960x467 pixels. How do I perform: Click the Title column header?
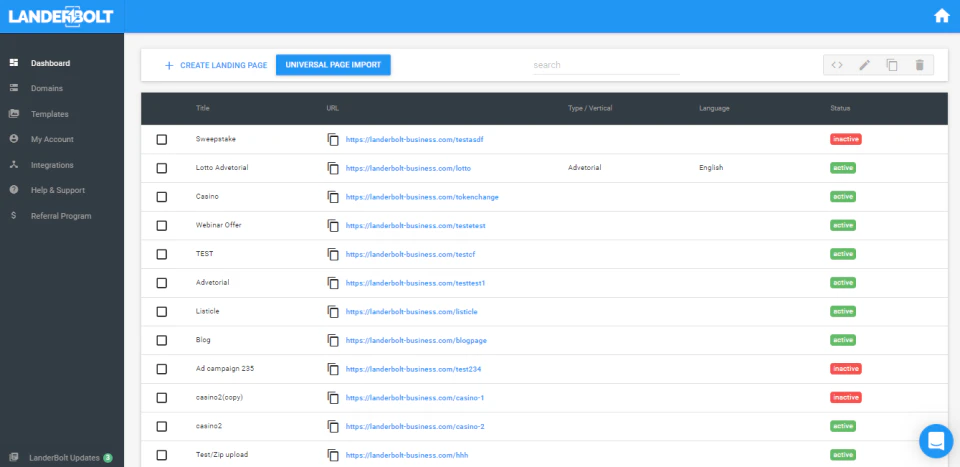(x=203, y=108)
